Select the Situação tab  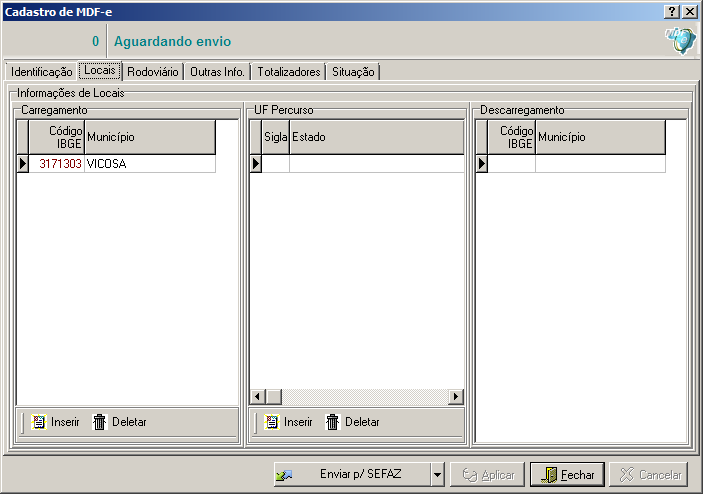354,72
